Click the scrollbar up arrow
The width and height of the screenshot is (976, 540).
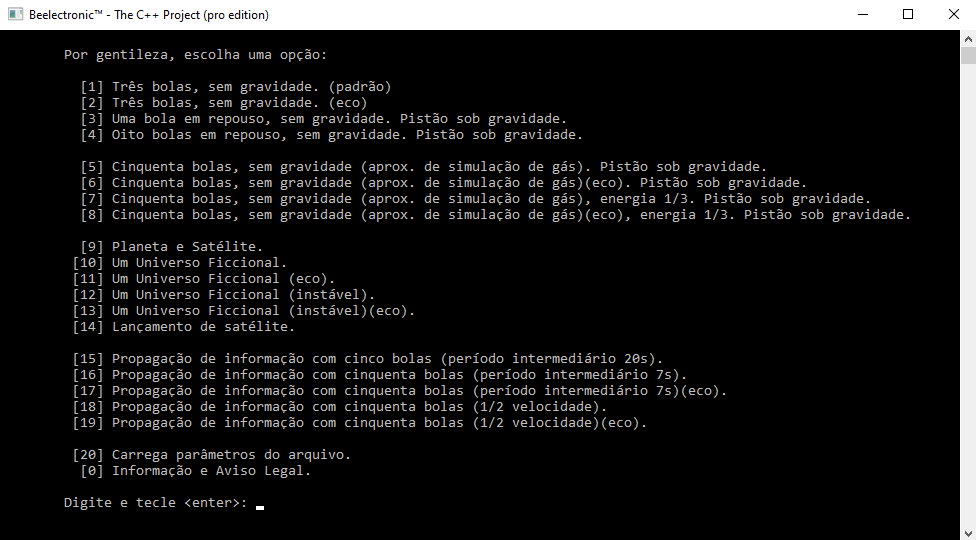(968, 38)
